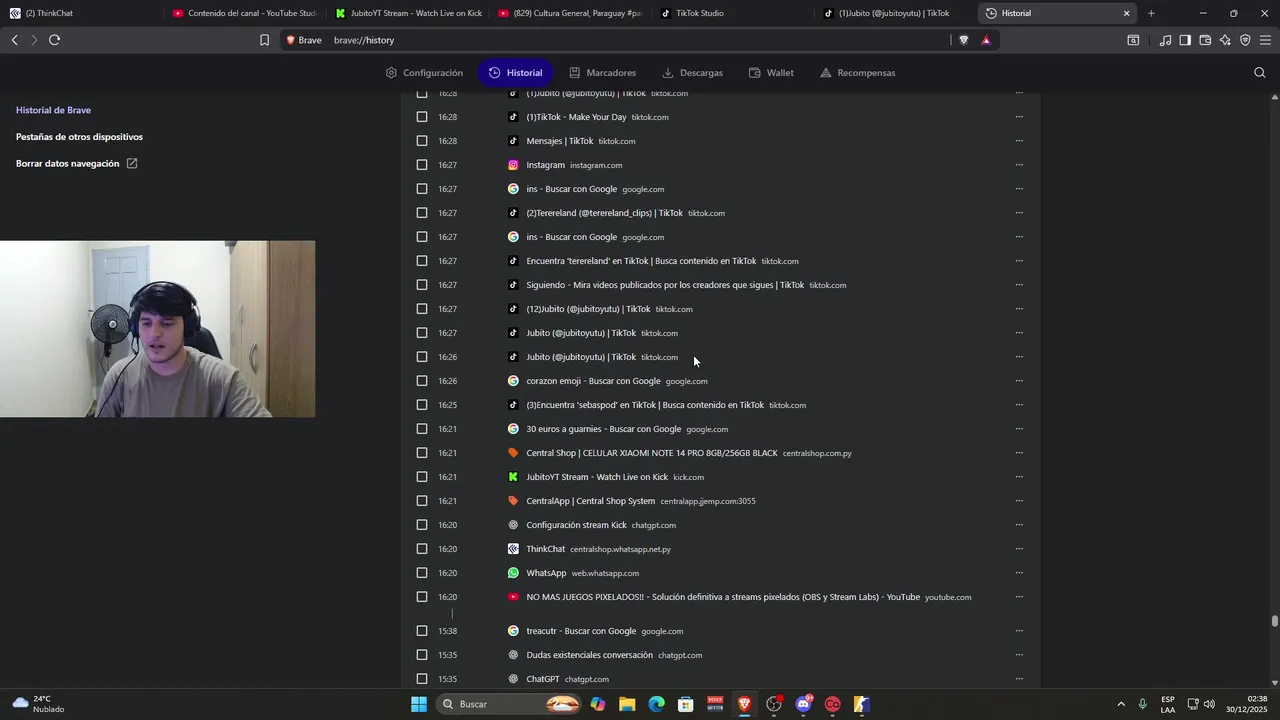Open CentralApp | Central Shop System link

(x=591, y=501)
